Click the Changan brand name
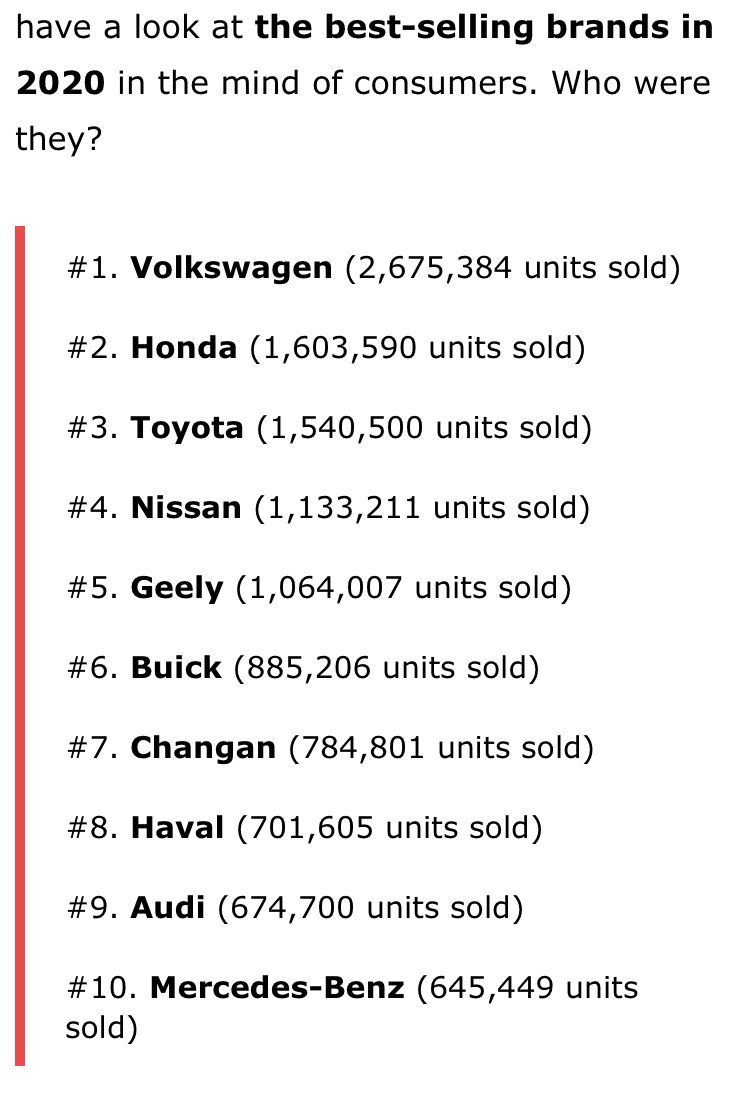The width and height of the screenshot is (750, 1104). coord(203,748)
